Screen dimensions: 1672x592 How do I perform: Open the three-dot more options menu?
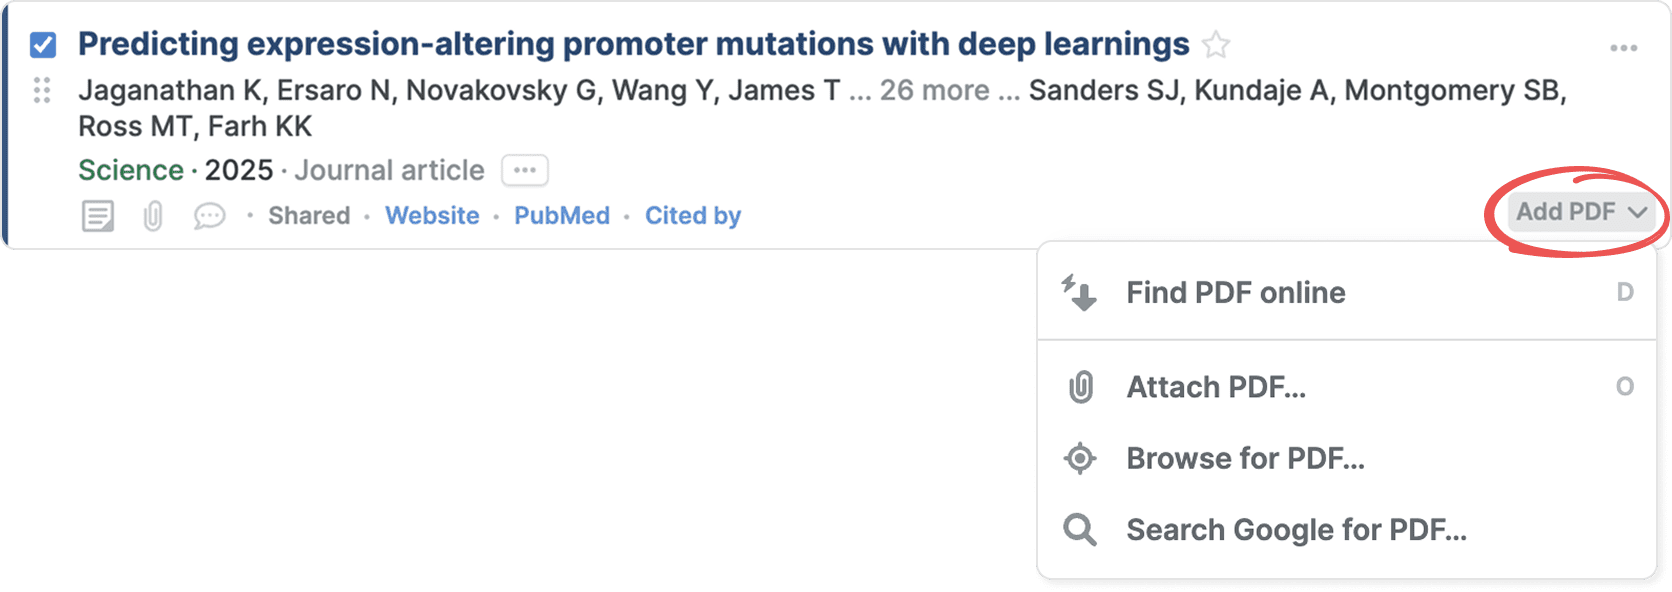[1623, 48]
